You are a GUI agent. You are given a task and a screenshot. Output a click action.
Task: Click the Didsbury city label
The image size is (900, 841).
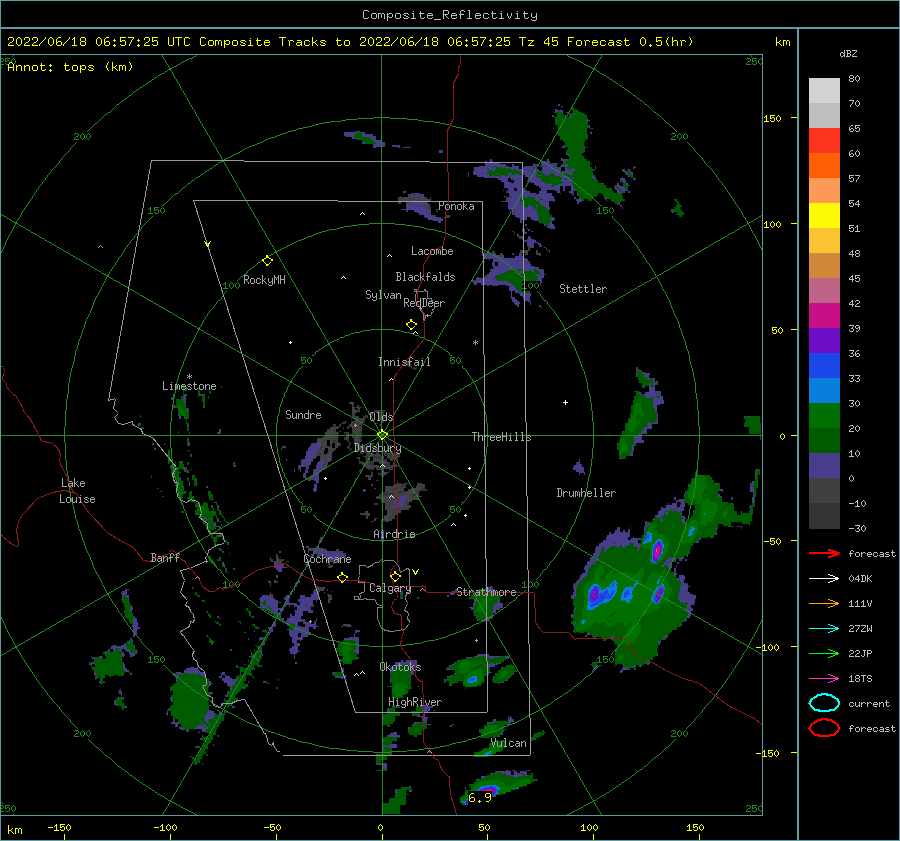click(x=377, y=448)
